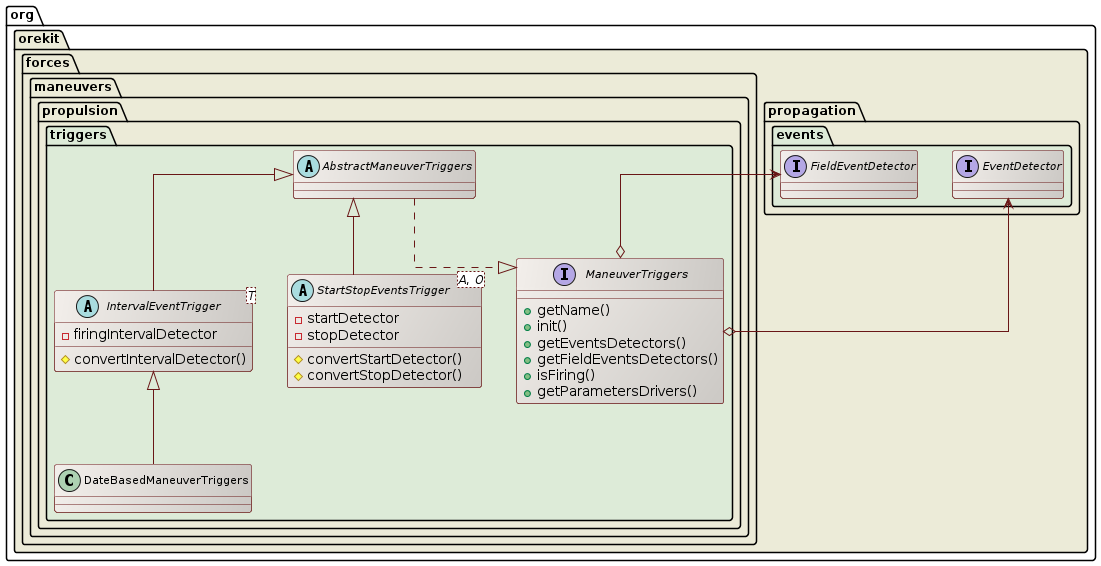Select the 'events' package tab label

[x=799, y=135]
